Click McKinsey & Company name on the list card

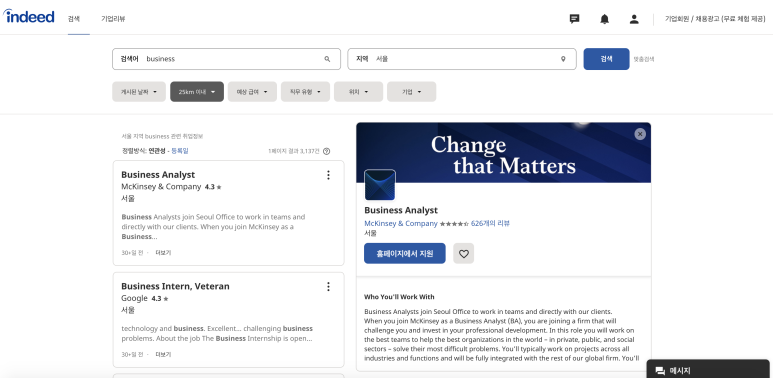161,187
